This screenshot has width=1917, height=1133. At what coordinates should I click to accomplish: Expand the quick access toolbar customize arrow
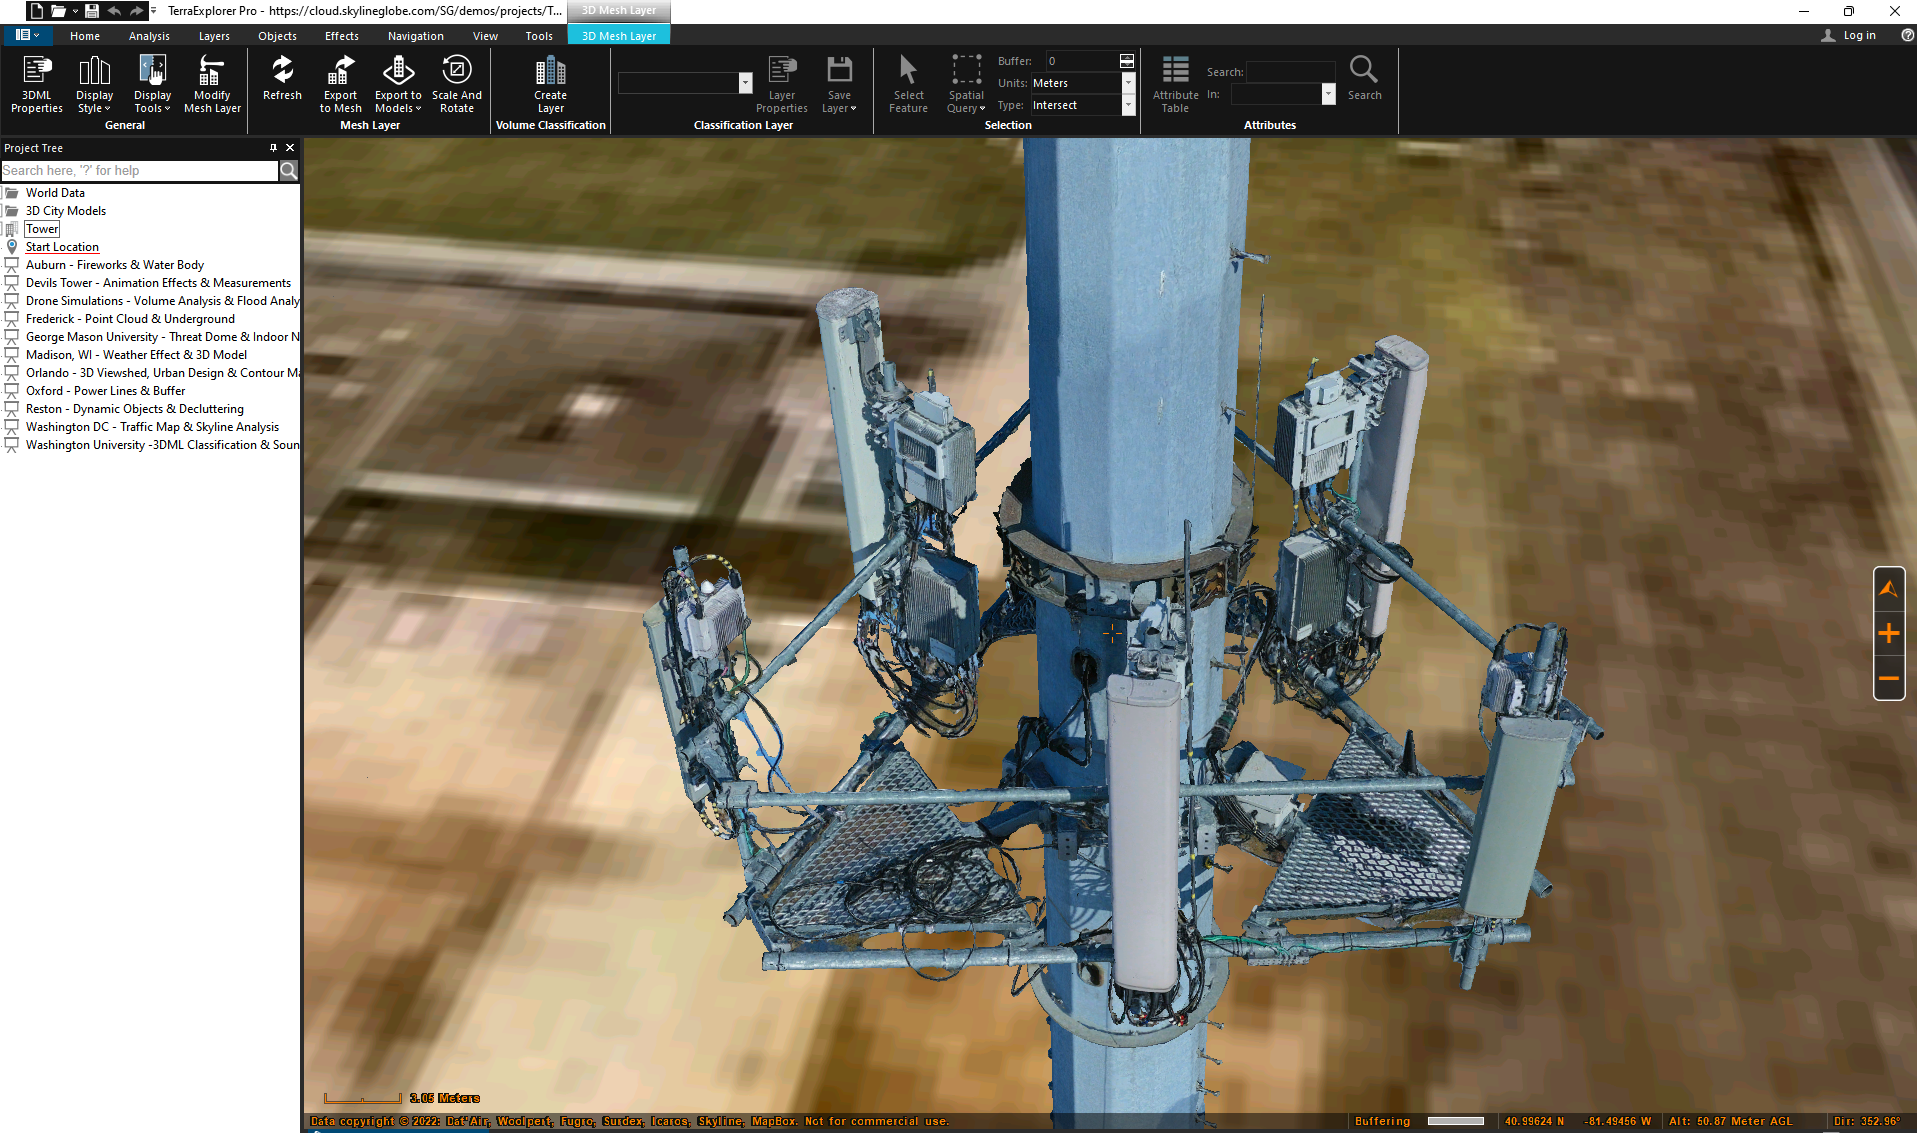click(x=153, y=11)
